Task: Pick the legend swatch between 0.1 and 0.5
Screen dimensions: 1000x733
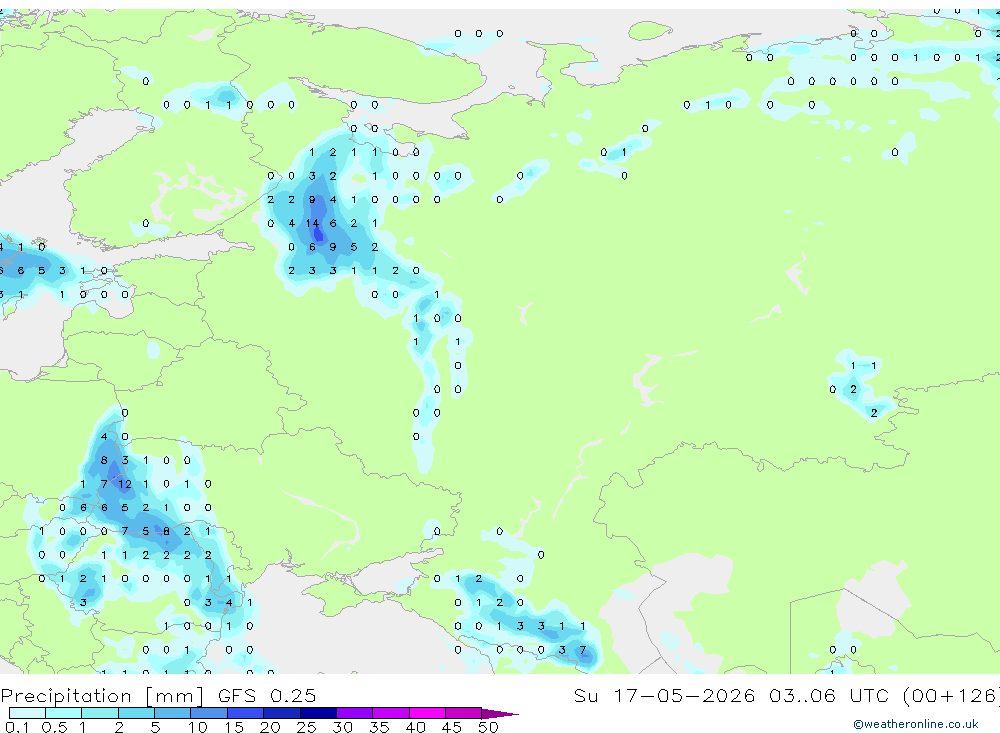Action: [27, 713]
